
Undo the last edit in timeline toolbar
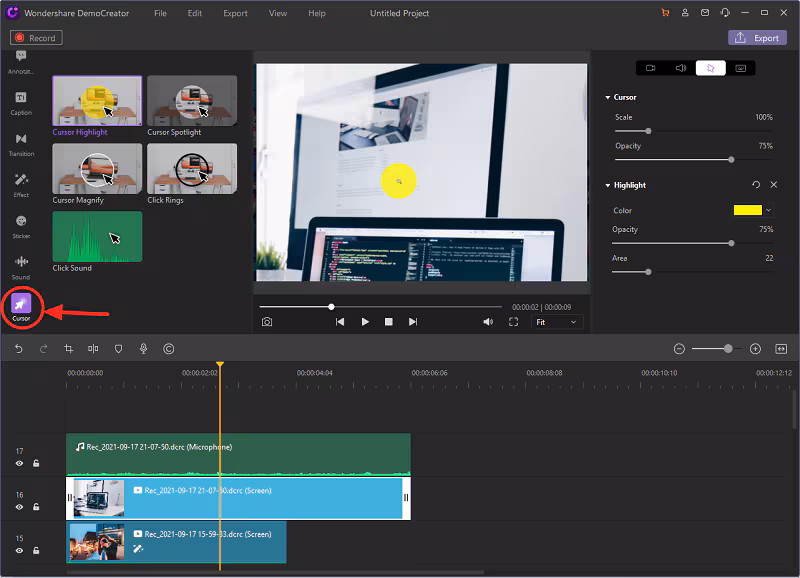pyautogui.click(x=19, y=349)
